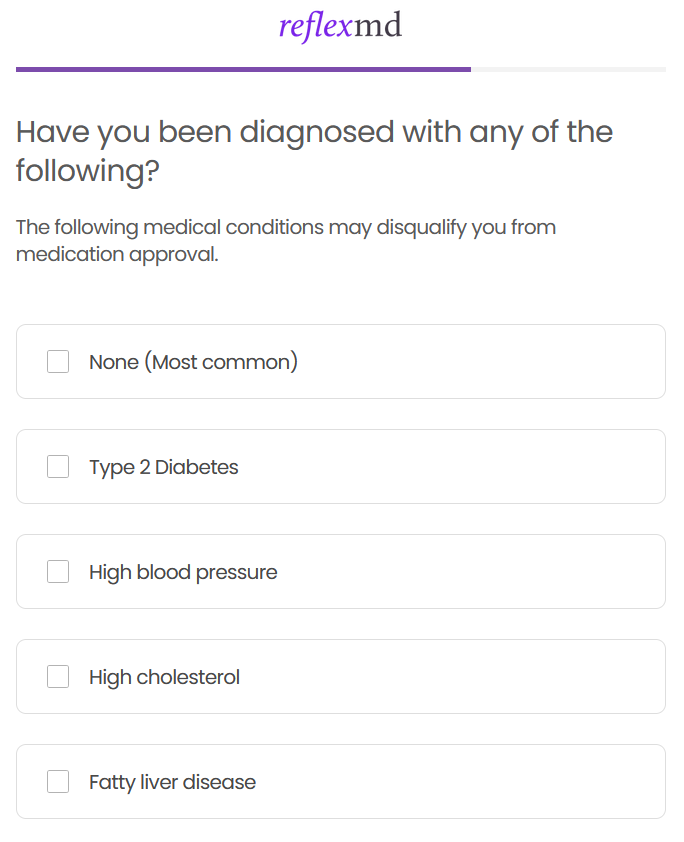
Task: Click the reflexmd logo
Action: coord(340,26)
